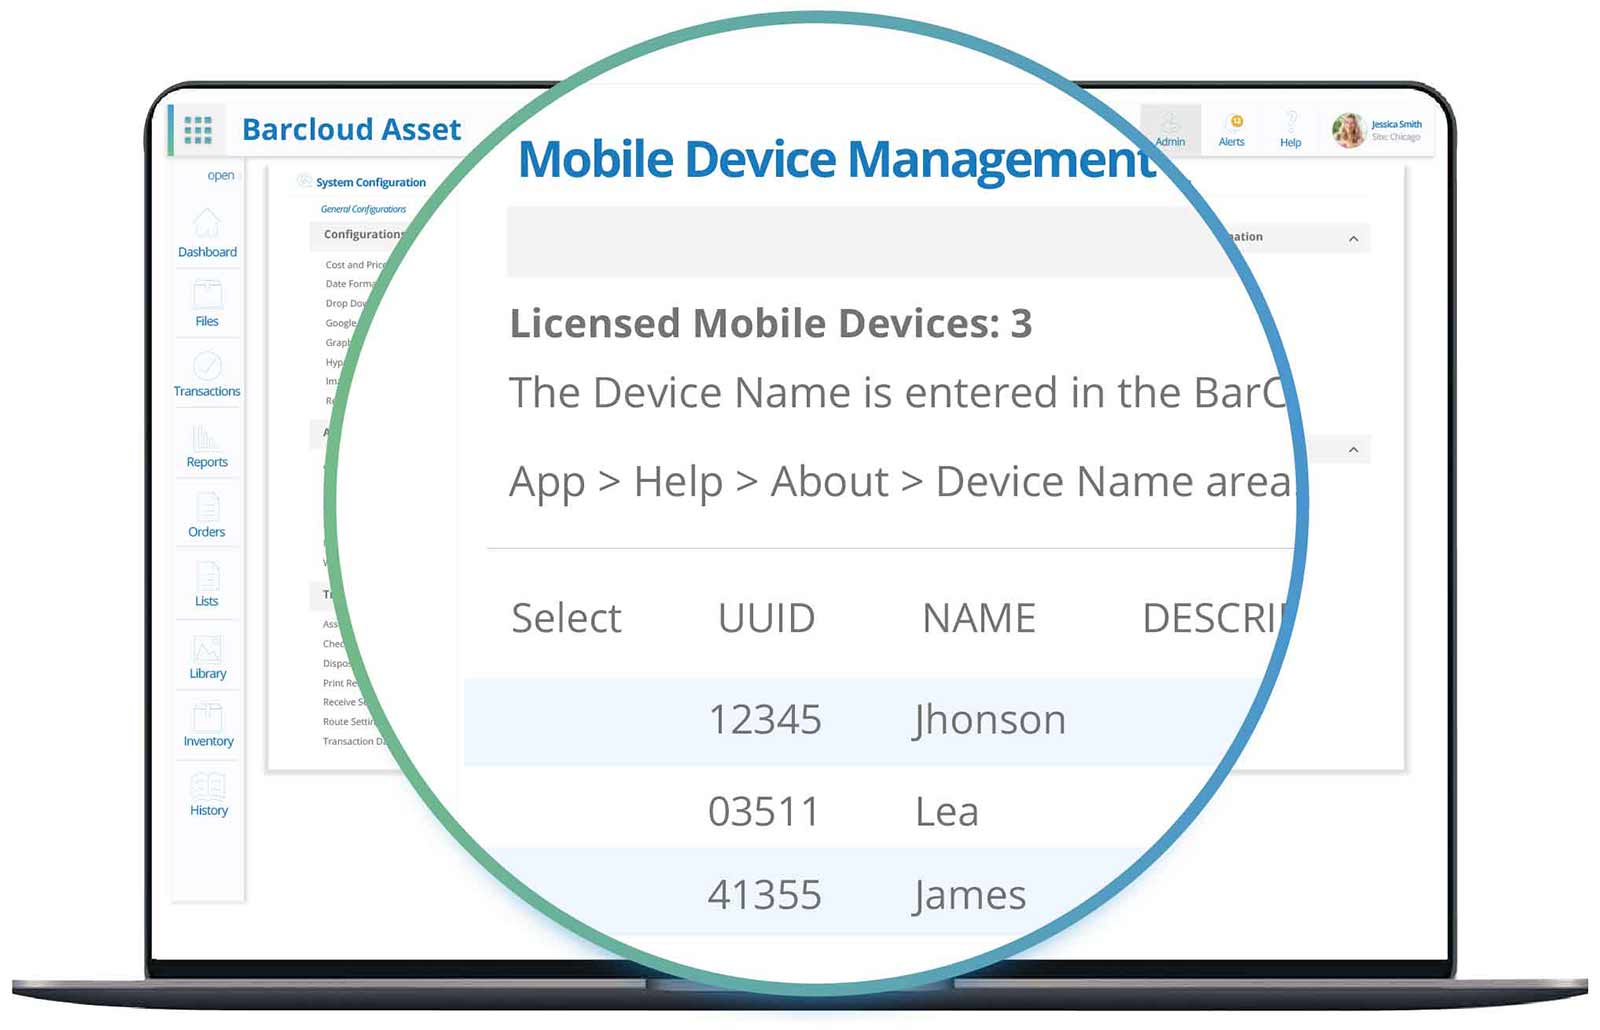1600x1030 pixels.
Task: Open Orders from the sidebar
Action: click(207, 515)
